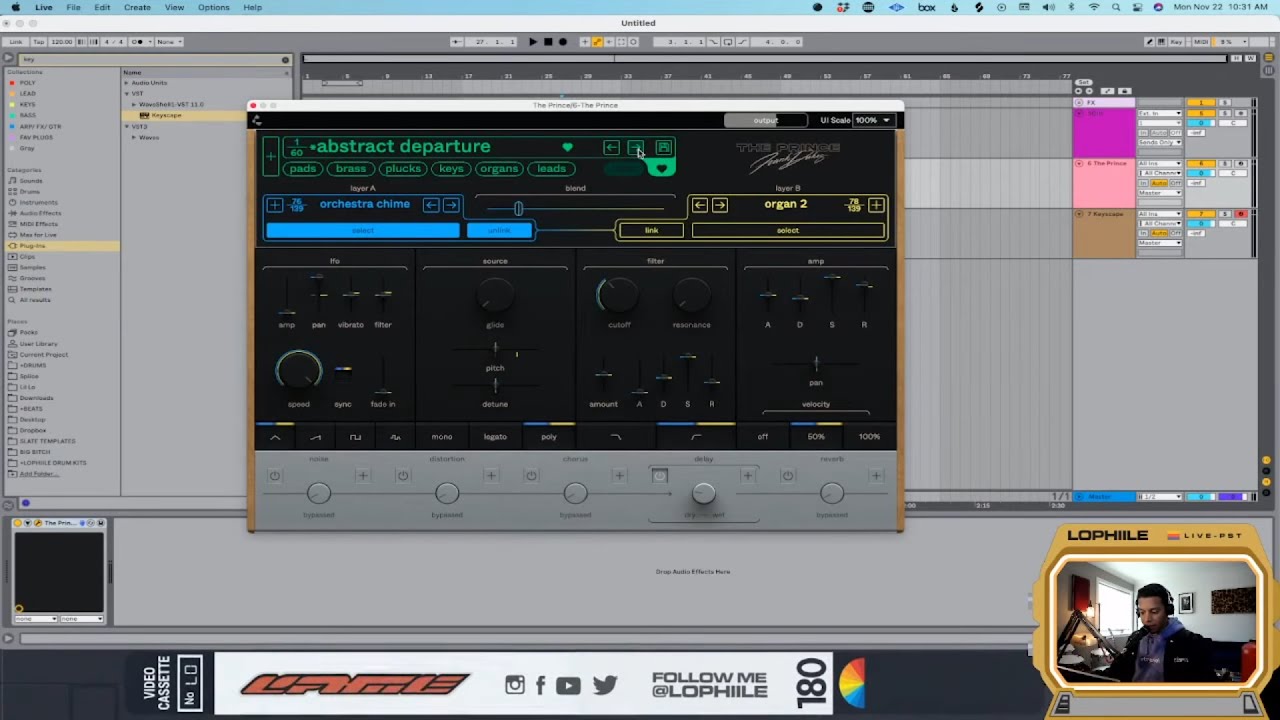
Task: Collapse the VST3 folder in browser
Action: (126, 127)
